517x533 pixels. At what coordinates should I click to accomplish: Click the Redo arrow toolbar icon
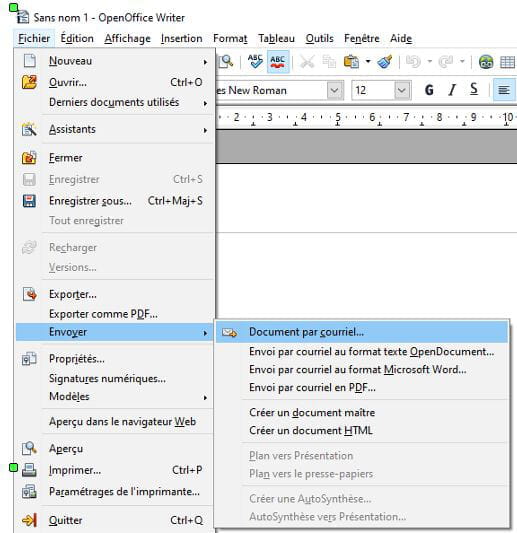click(446, 62)
